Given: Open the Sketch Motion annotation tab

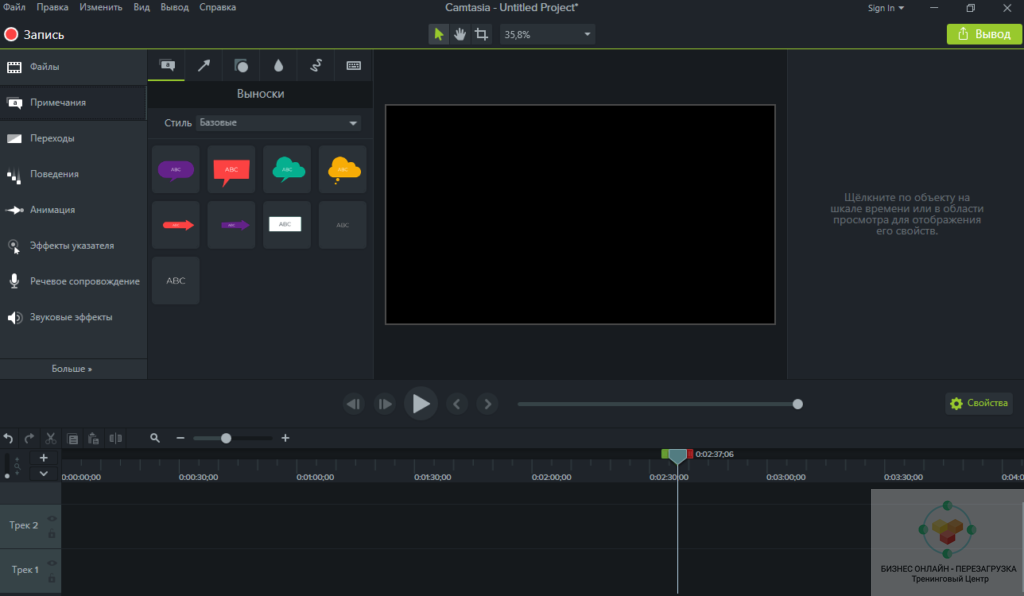Looking at the screenshot, I should 316,66.
